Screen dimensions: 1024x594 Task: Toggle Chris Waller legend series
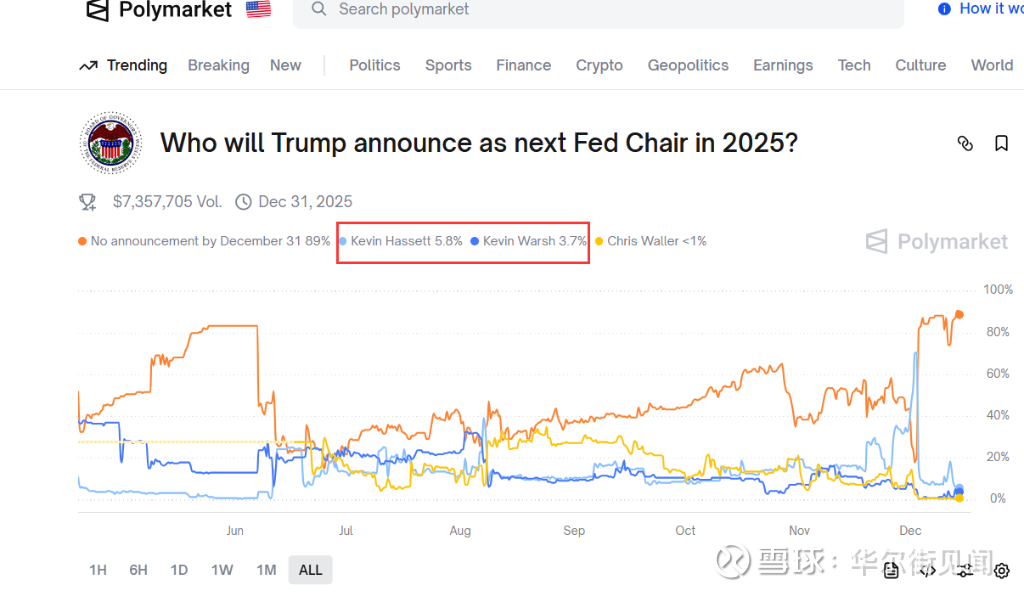click(651, 241)
